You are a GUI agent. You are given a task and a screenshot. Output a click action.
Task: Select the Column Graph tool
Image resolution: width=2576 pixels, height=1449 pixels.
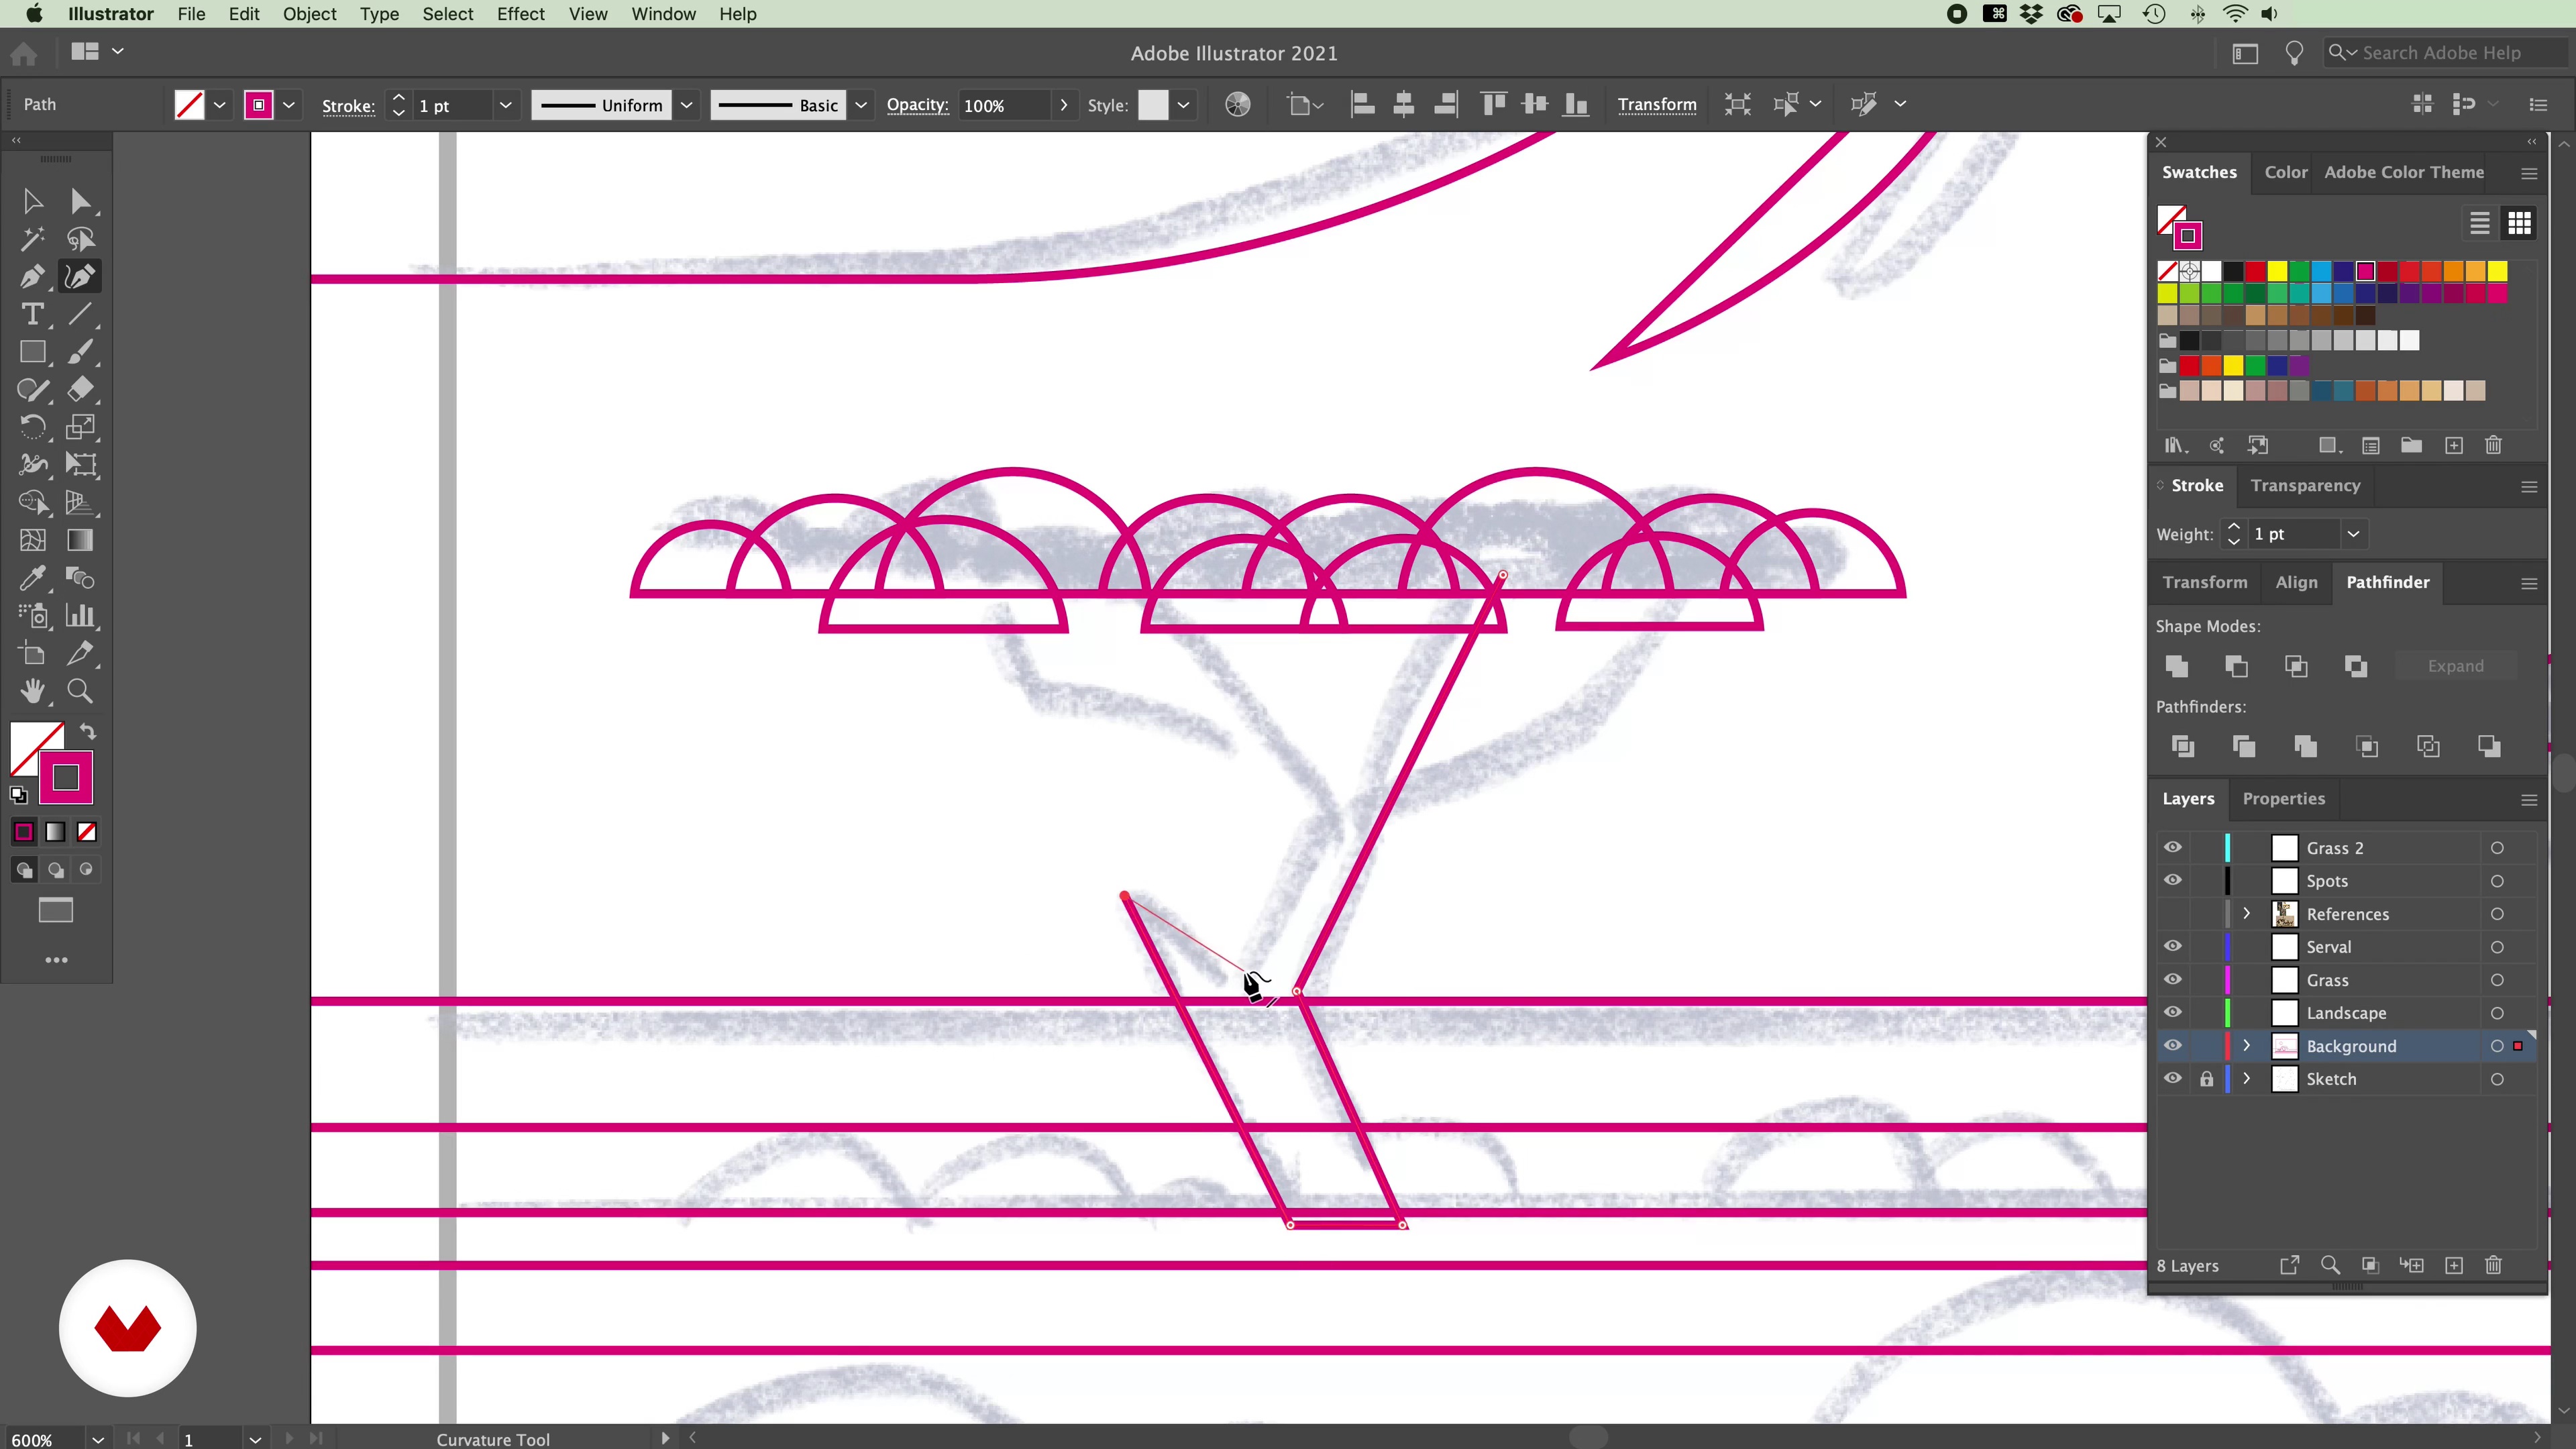[80, 615]
